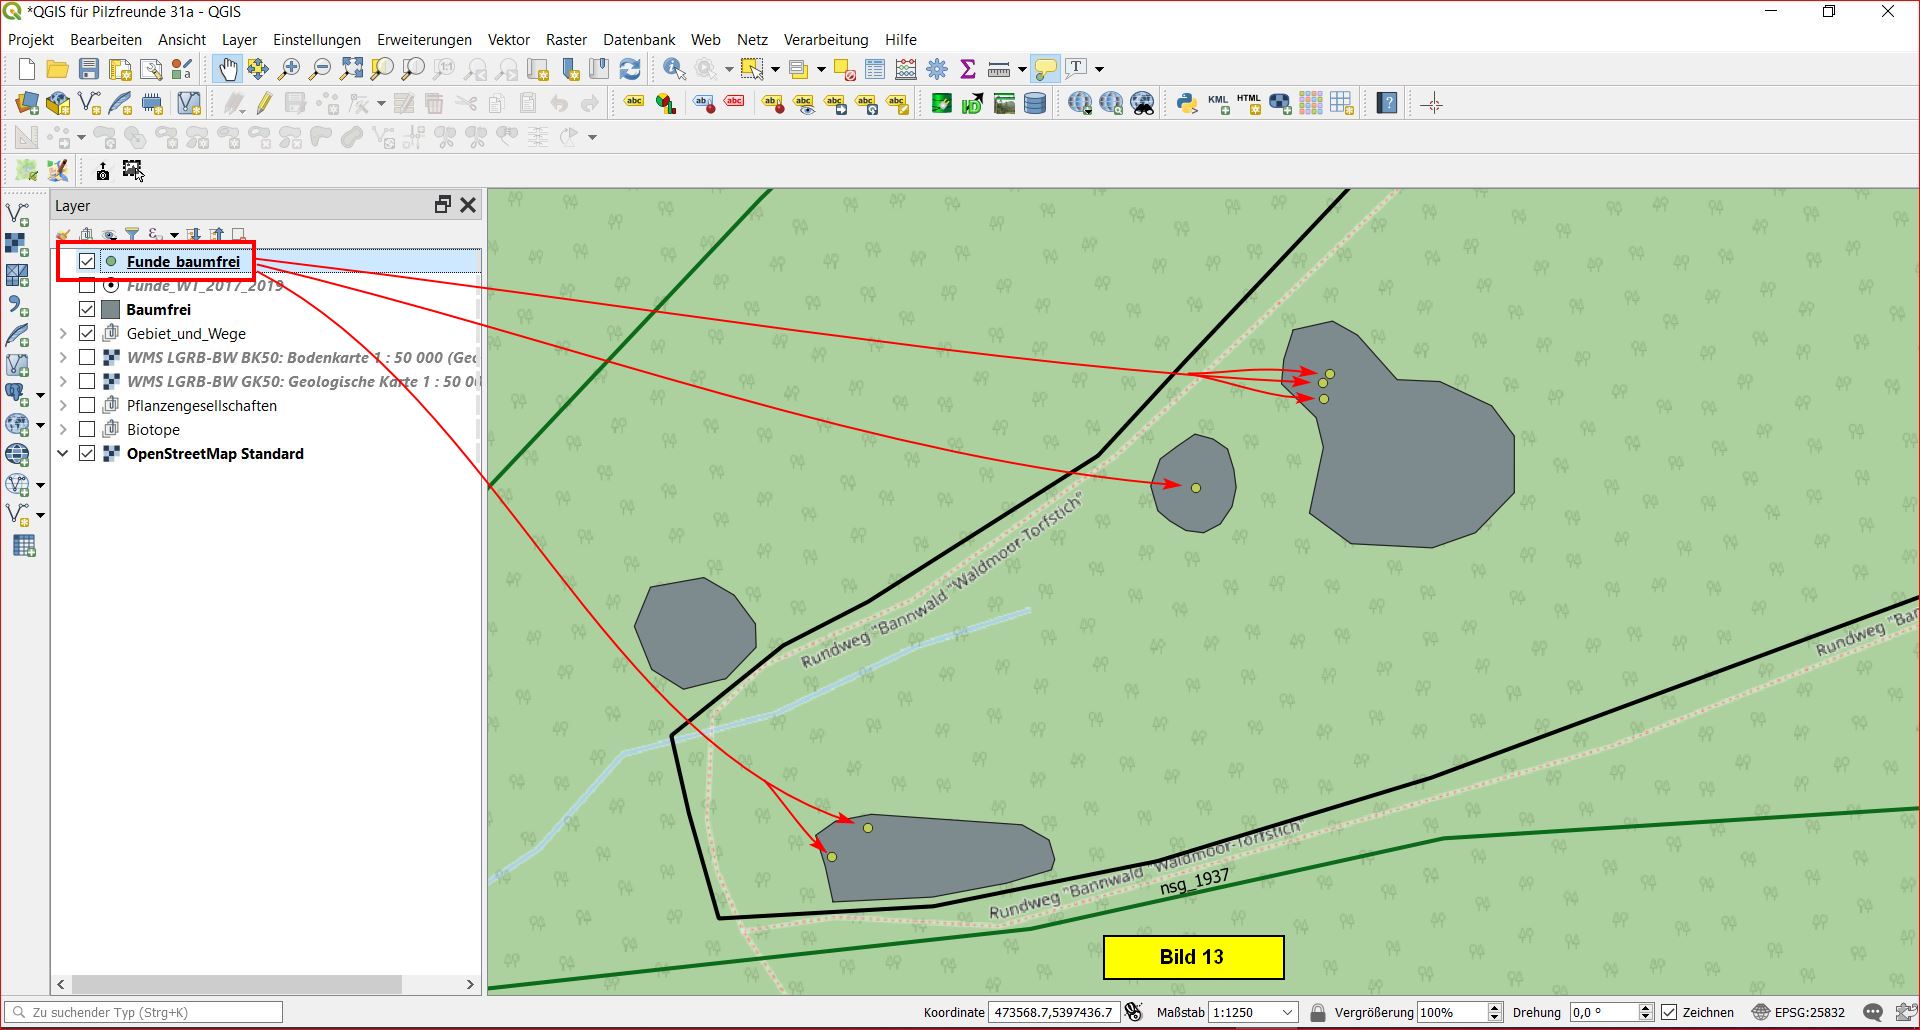
Task: Click the Refresh map icon
Action: (630, 69)
